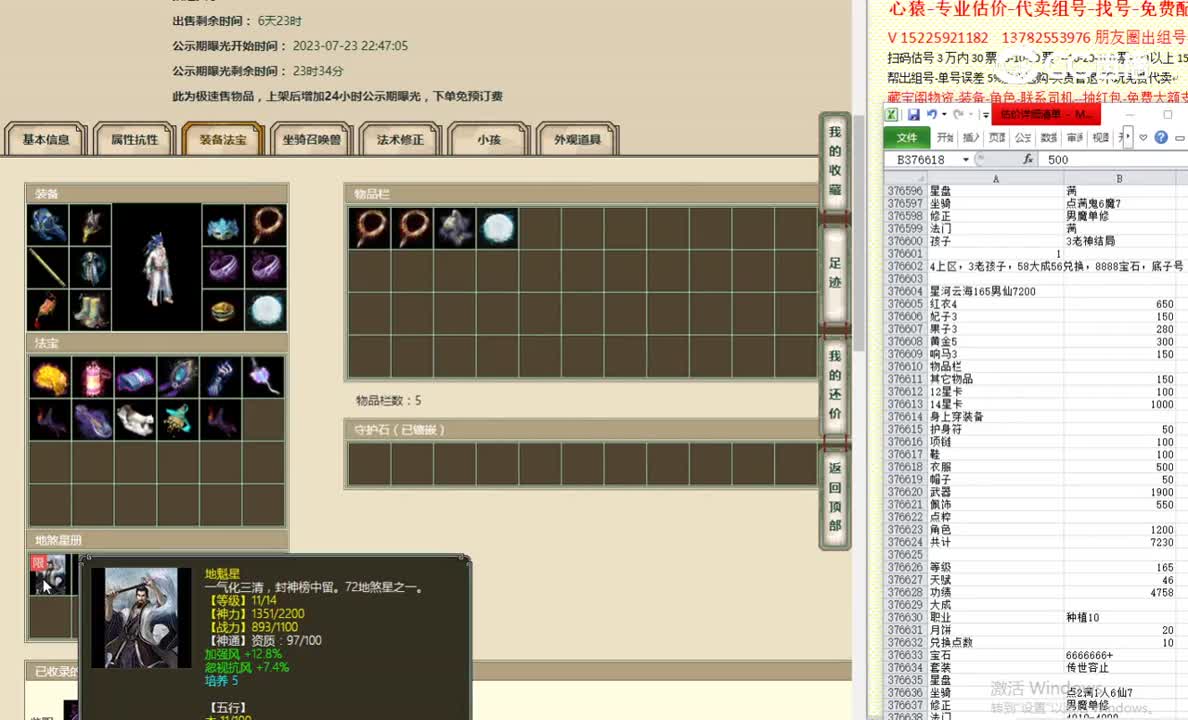The width and height of the screenshot is (1188, 720).
Task: Expand the Quick Access Toolbar customize dropdown
Action: click(986, 115)
